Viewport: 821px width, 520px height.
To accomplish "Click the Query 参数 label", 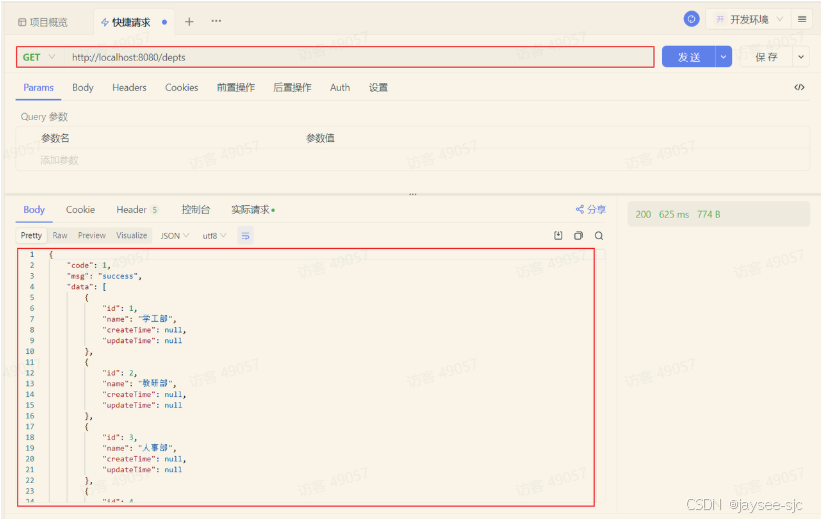I will (x=44, y=117).
